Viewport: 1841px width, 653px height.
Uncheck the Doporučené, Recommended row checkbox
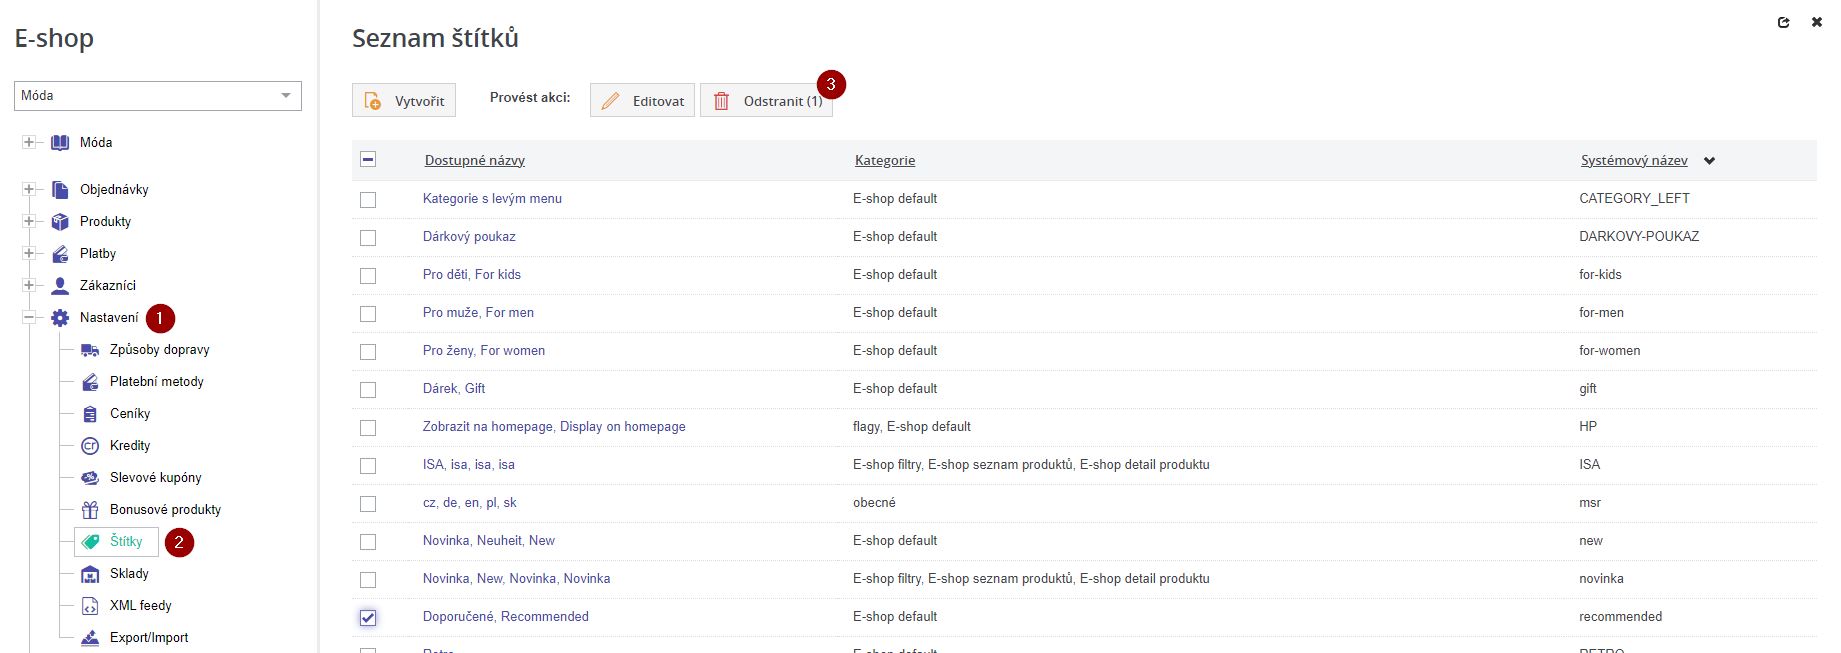(x=368, y=618)
